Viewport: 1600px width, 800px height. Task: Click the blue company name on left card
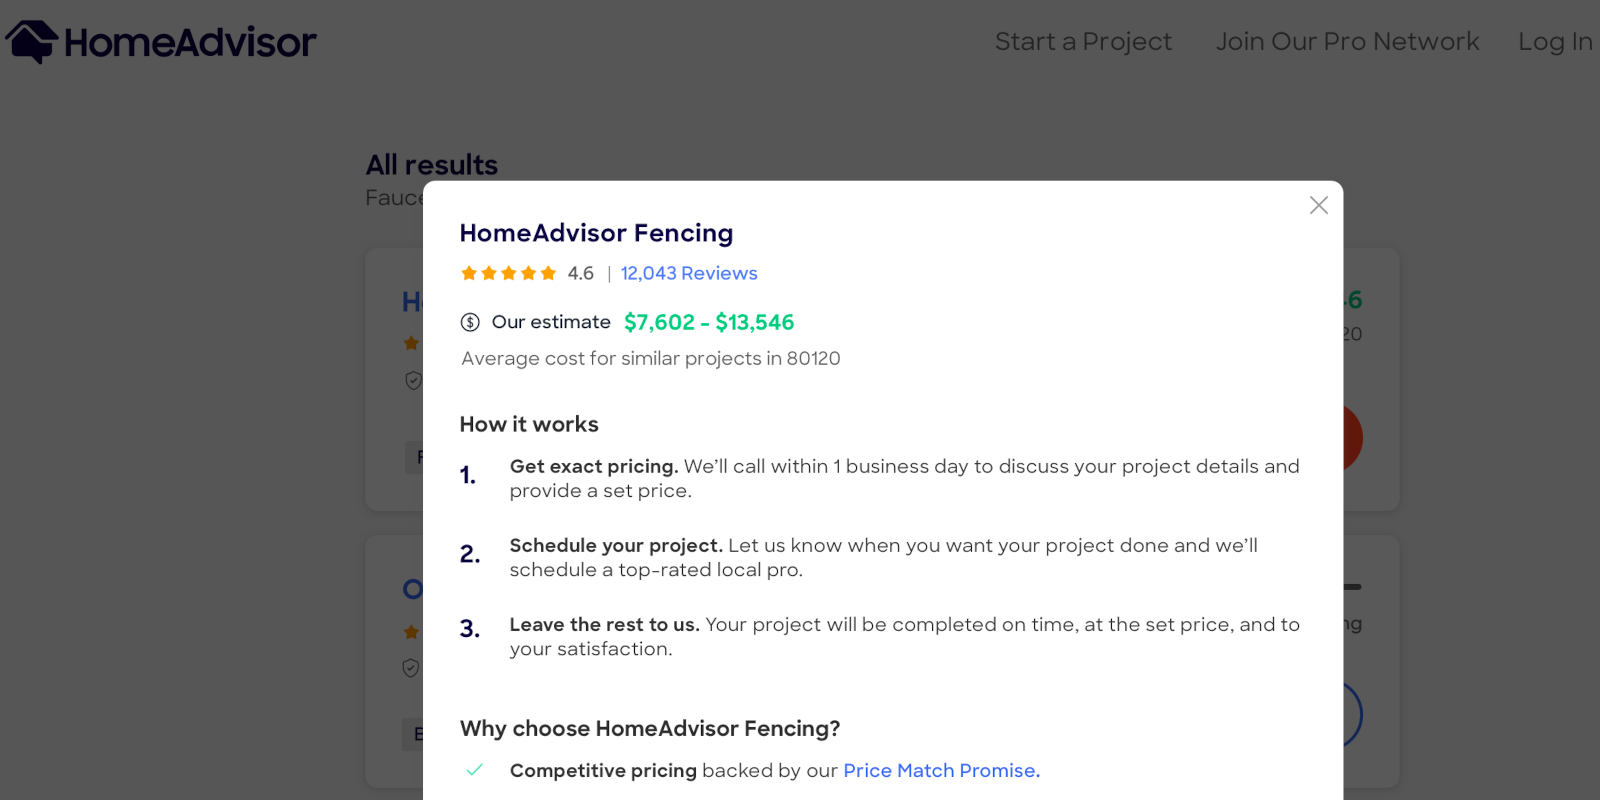tap(410, 300)
